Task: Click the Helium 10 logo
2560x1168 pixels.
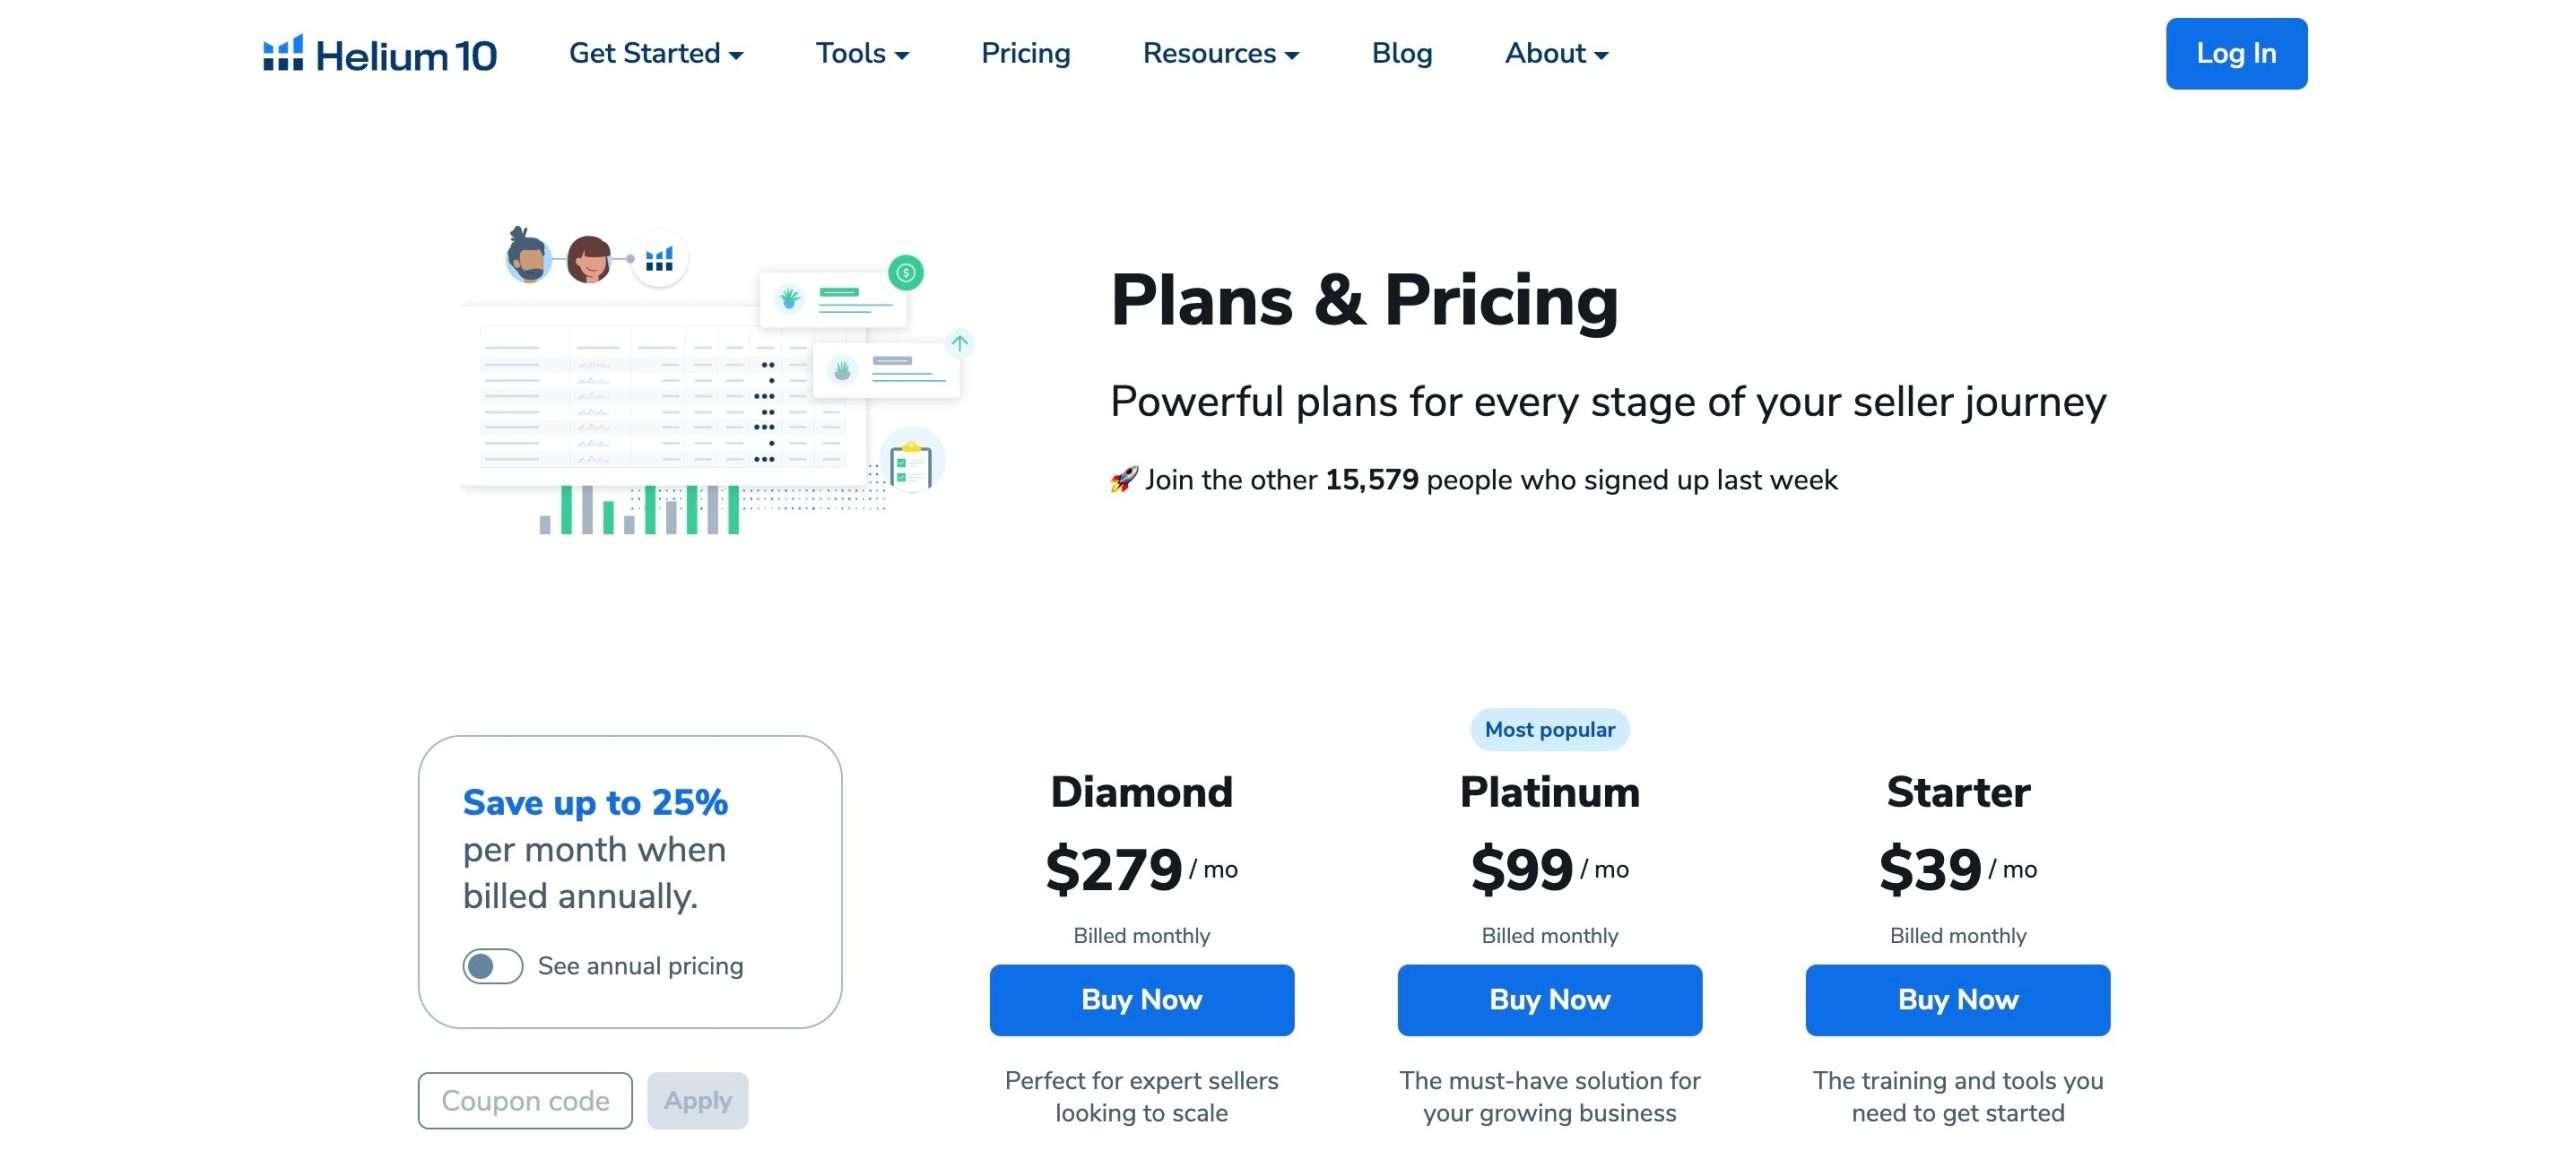Action: pyautogui.click(x=379, y=54)
